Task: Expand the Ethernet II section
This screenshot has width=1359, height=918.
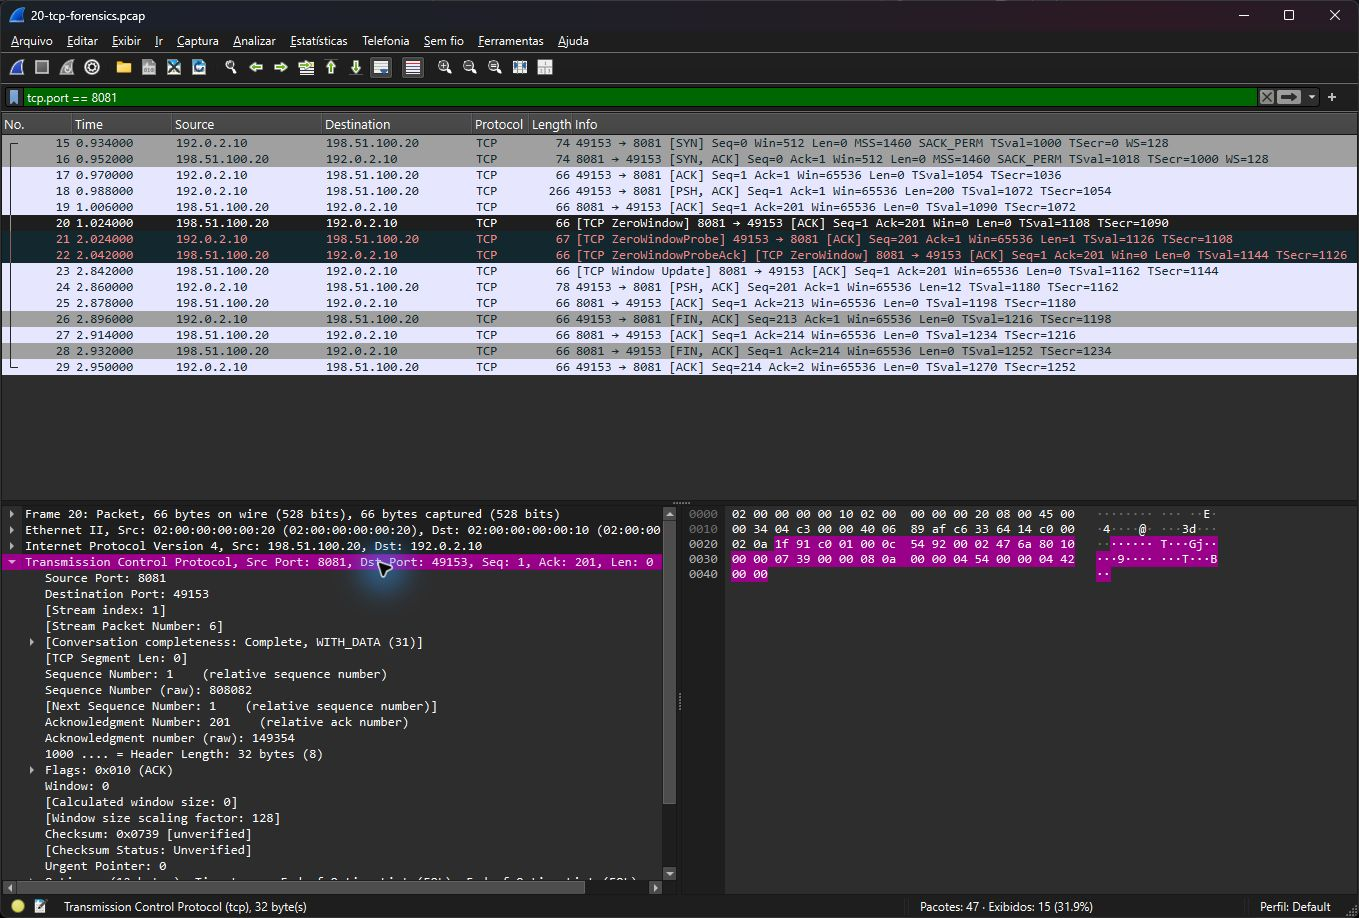Action: click(x=12, y=530)
